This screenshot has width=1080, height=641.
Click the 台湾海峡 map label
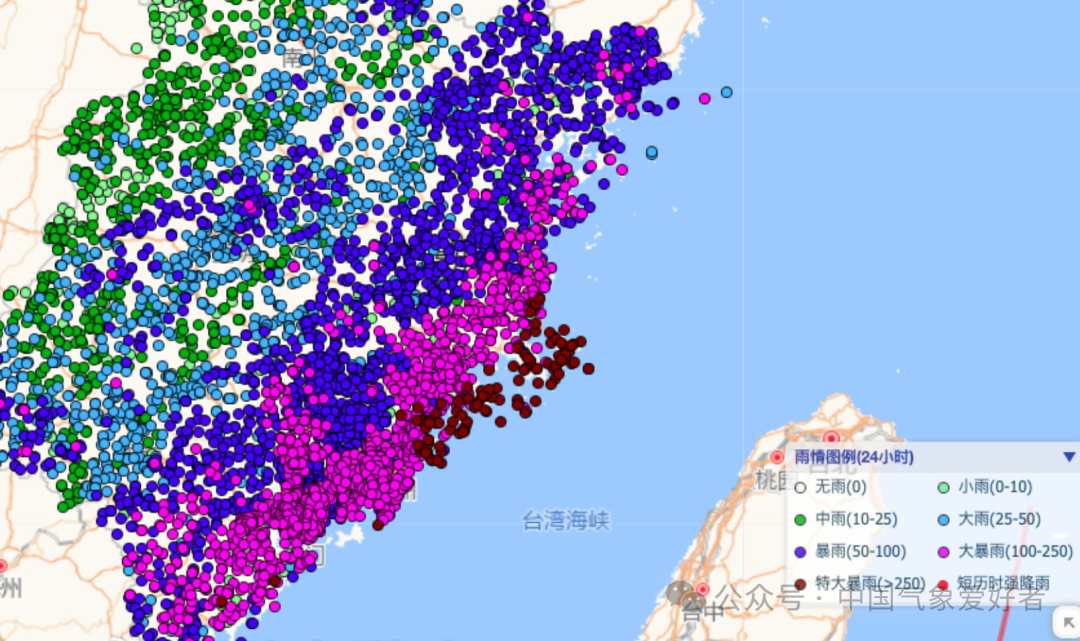pos(566,519)
